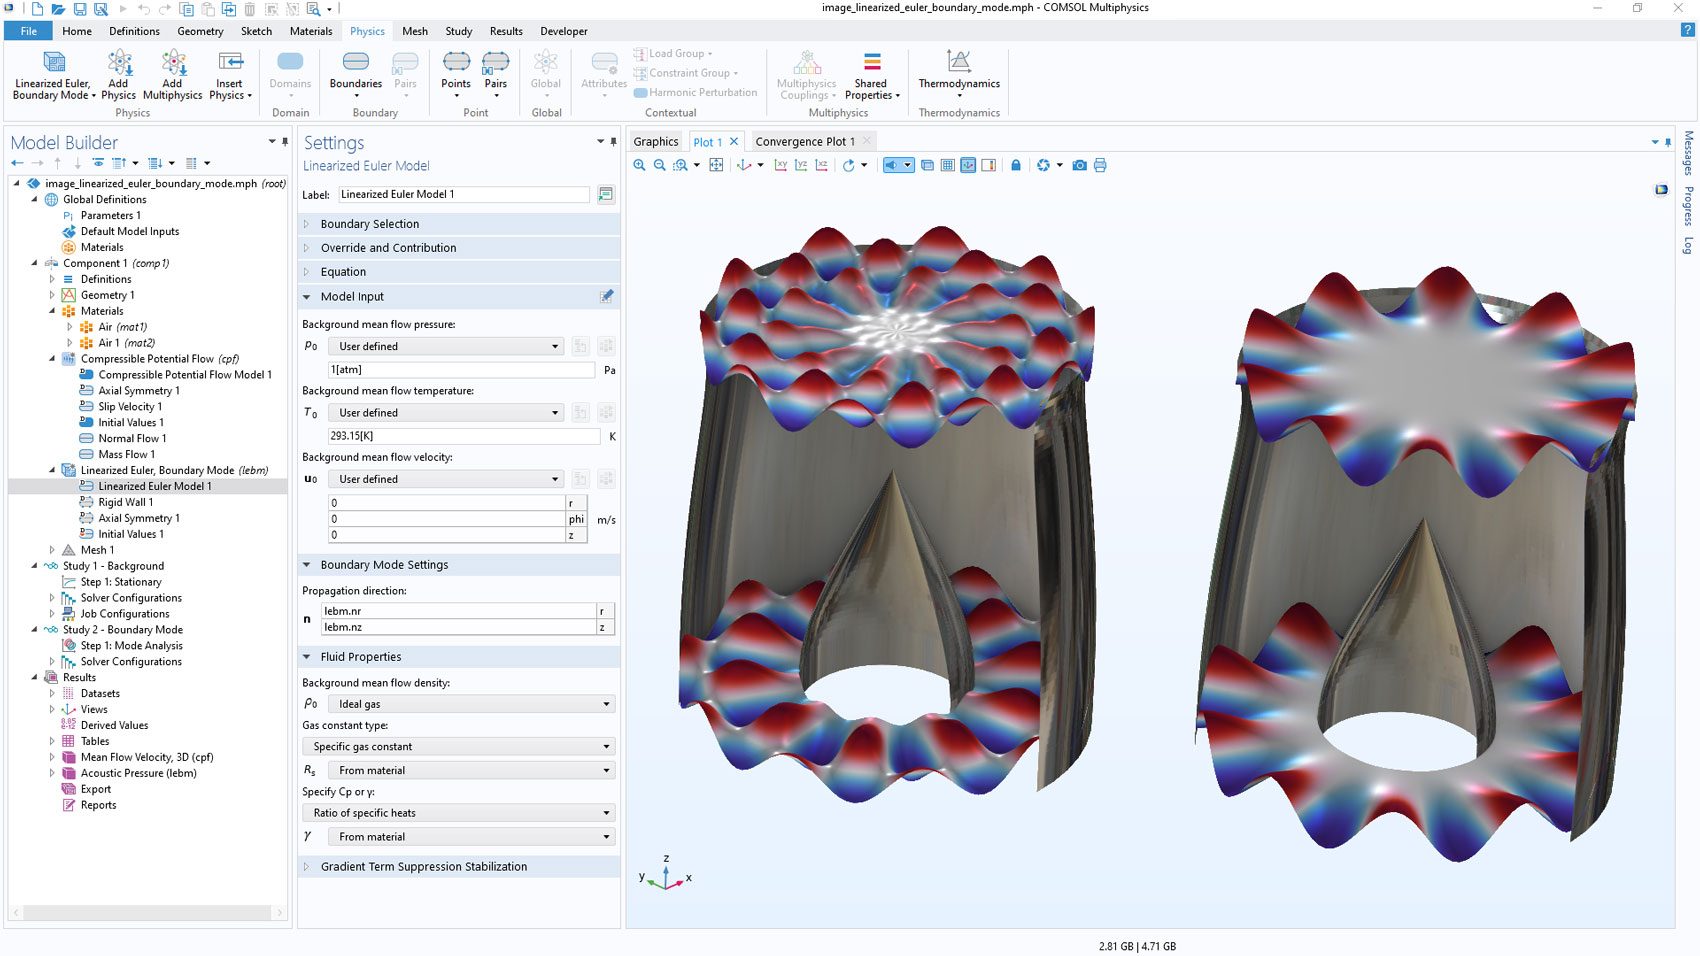The width and height of the screenshot is (1700, 956).
Task: Click the Add Physics ribbon icon
Action: point(119,75)
